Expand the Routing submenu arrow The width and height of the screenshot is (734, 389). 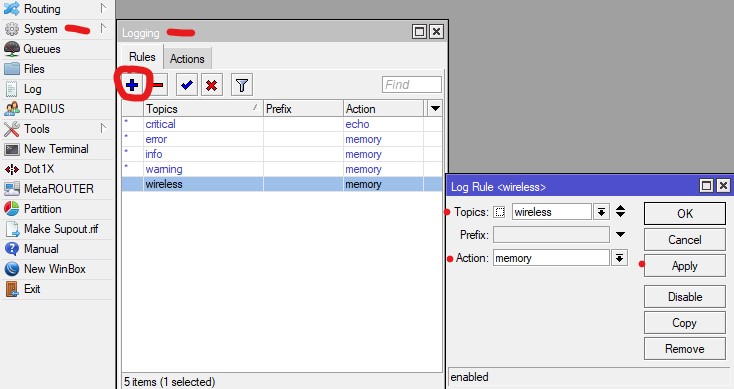pyautogui.click(x=103, y=8)
